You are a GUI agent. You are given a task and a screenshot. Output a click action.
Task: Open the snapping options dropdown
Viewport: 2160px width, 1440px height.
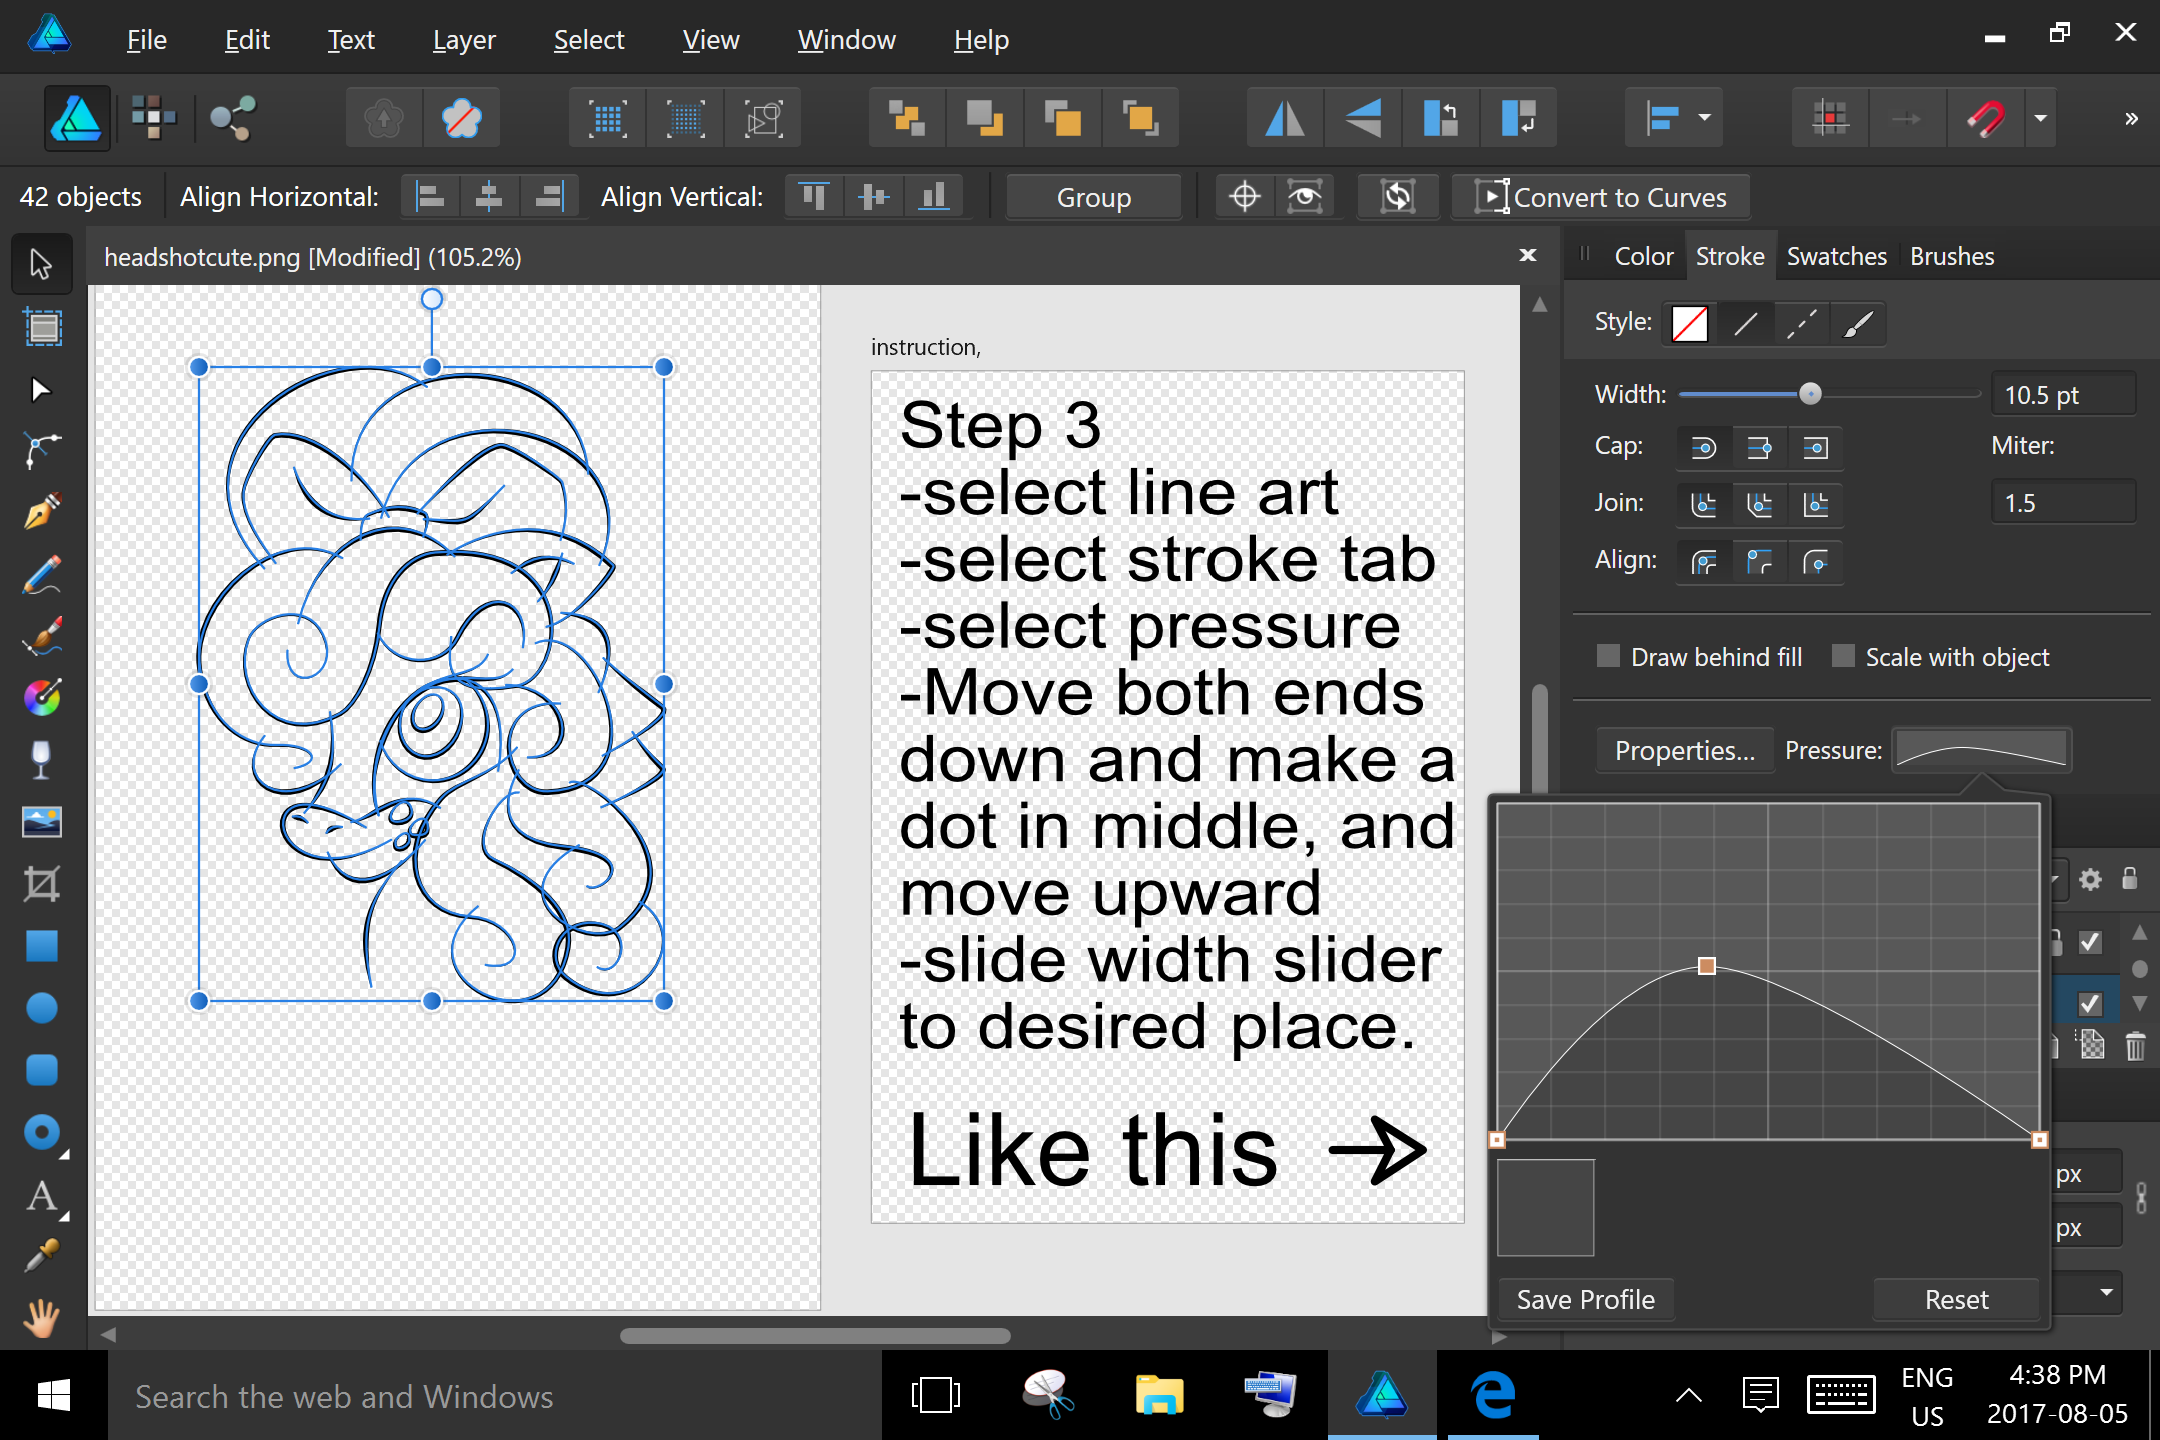tap(2042, 118)
